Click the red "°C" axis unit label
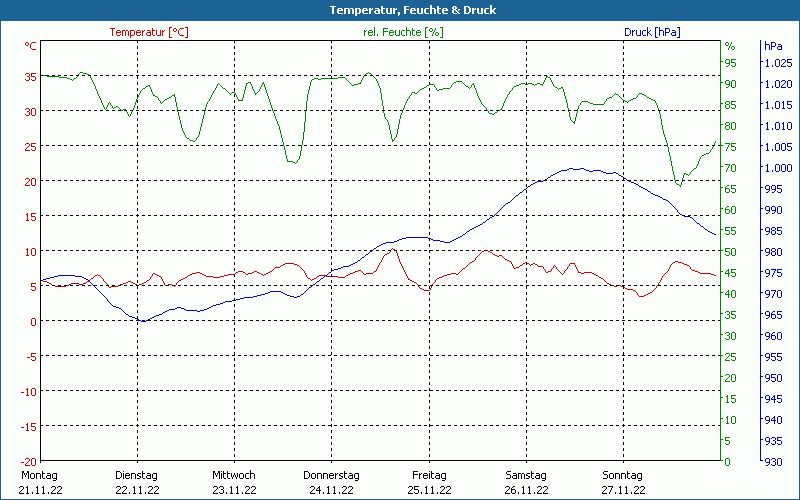800x500 pixels. tap(30, 46)
